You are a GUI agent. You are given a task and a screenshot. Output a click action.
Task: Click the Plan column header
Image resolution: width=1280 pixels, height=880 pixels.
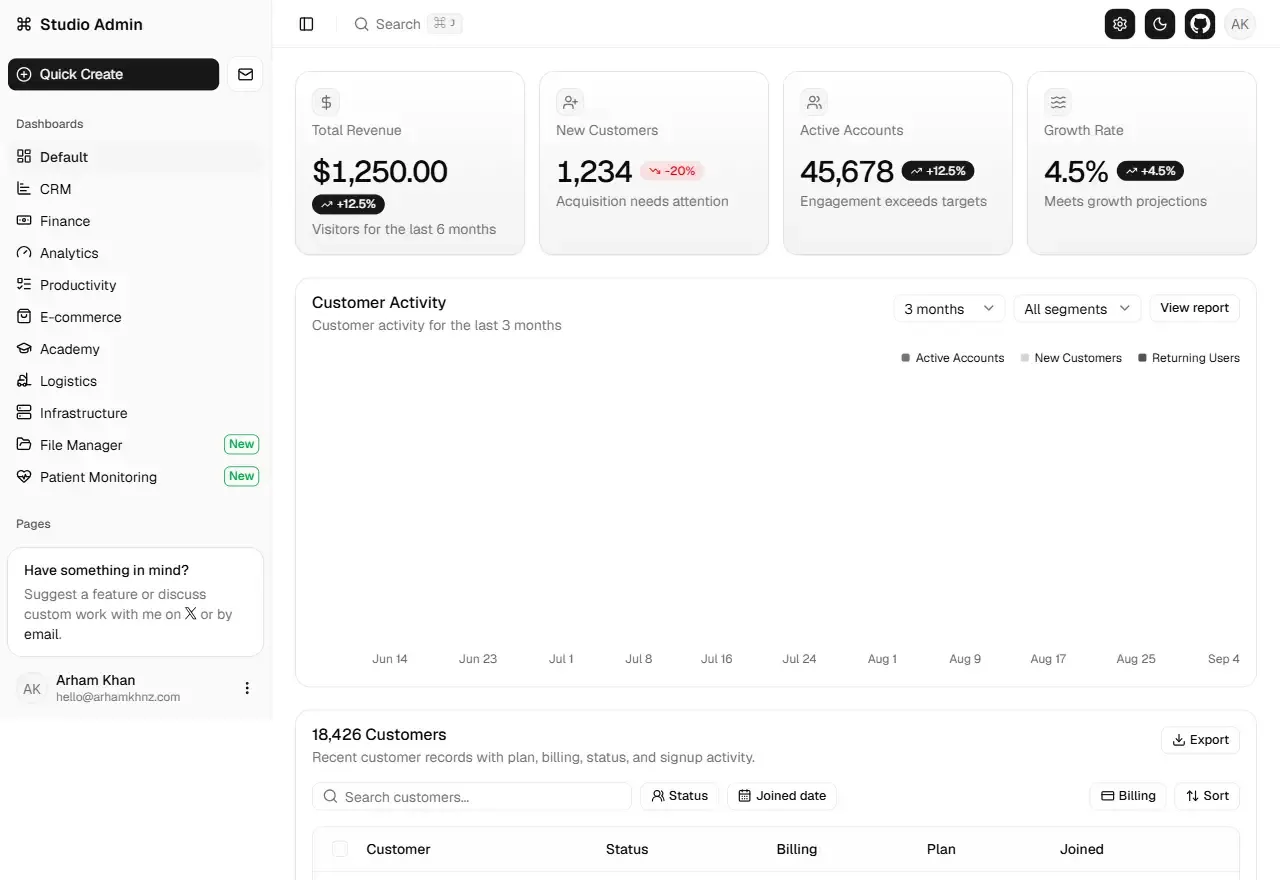coord(941,849)
